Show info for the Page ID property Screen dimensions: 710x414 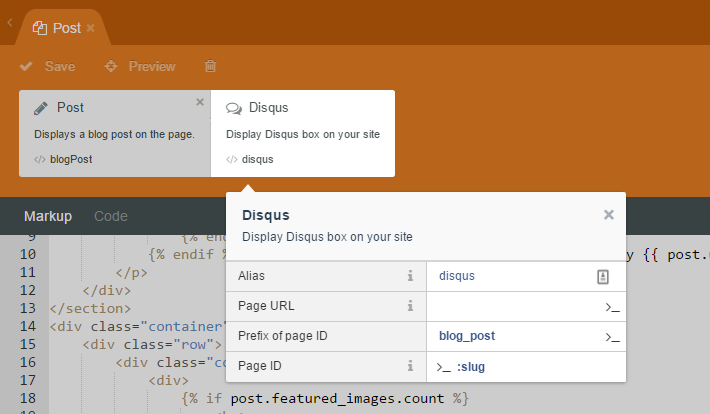click(x=410, y=366)
